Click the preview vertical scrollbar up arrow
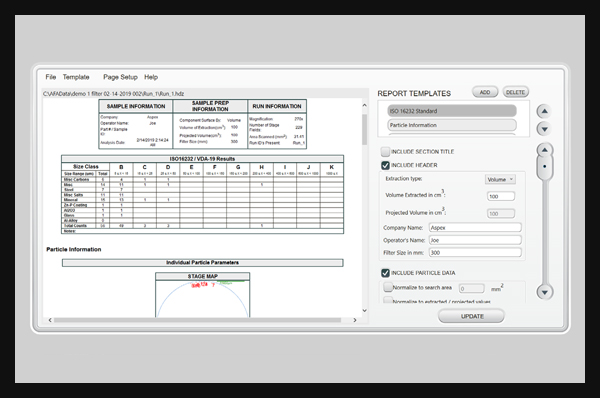Screen dimensions: 600x398 tap(364, 105)
